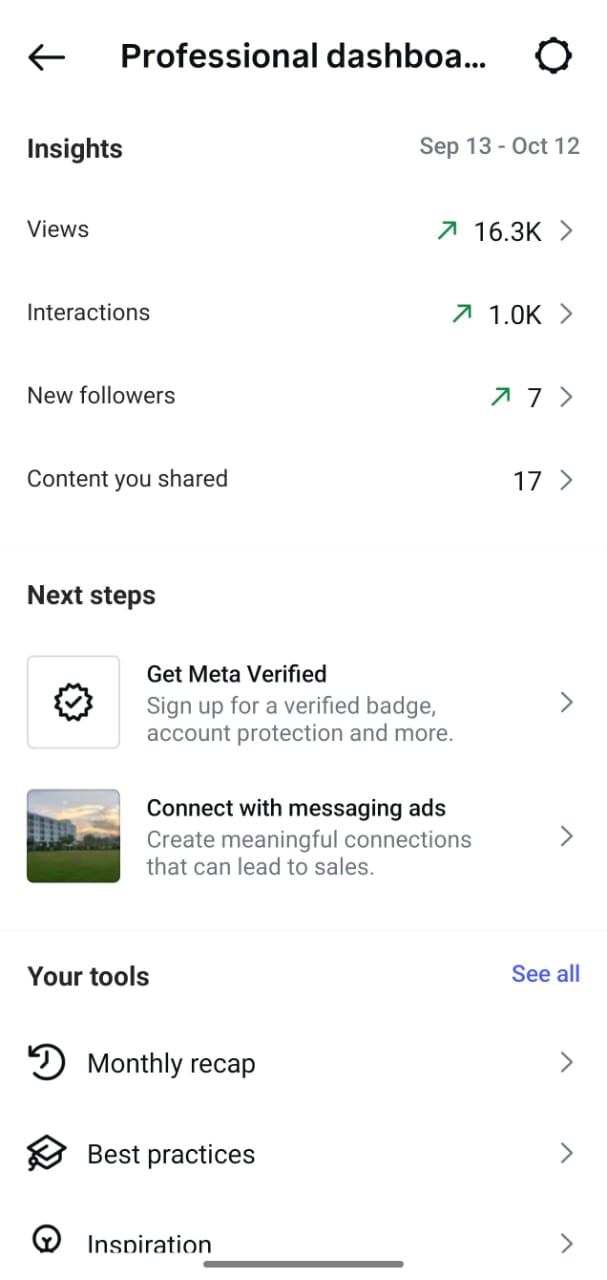
Task: Tap the Monthly recap clock icon
Action: [x=46, y=1063]
